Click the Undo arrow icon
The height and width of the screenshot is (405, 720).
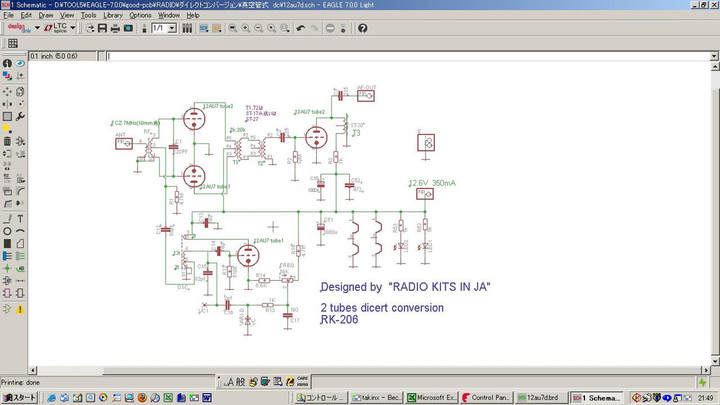click(x=301, y=28)
